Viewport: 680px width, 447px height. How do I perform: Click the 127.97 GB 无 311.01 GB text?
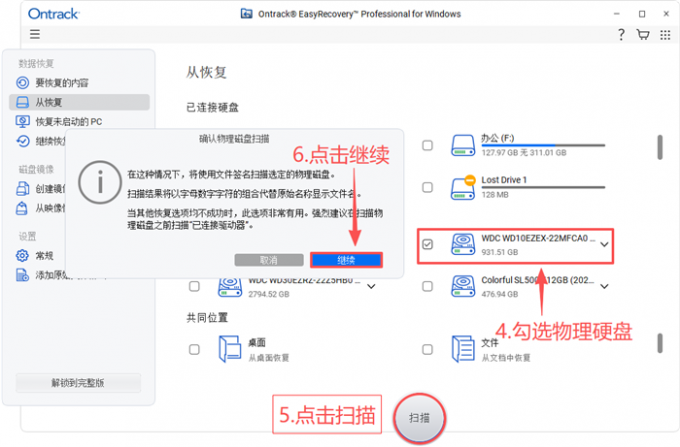point(524,153)
